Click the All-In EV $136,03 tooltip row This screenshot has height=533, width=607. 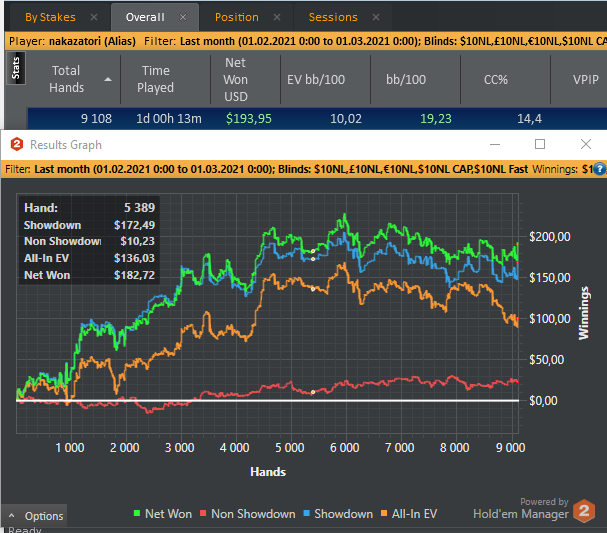(x=89, y=258)
